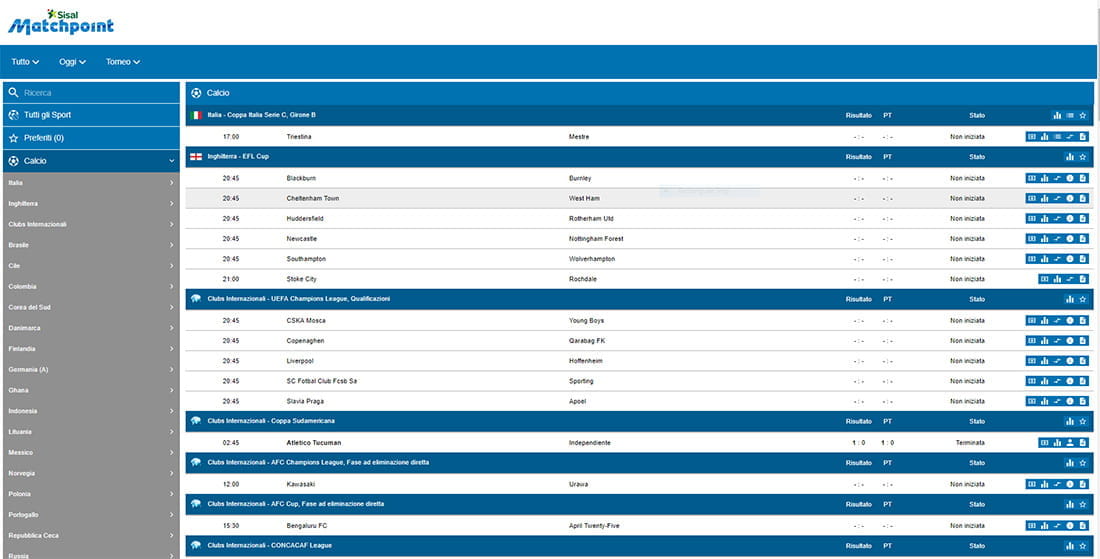Screen dimensions: 1100x559
Task: Click the bar chart icon for Liverpool vs Hoffenheim
Action: click(1045, 361)
